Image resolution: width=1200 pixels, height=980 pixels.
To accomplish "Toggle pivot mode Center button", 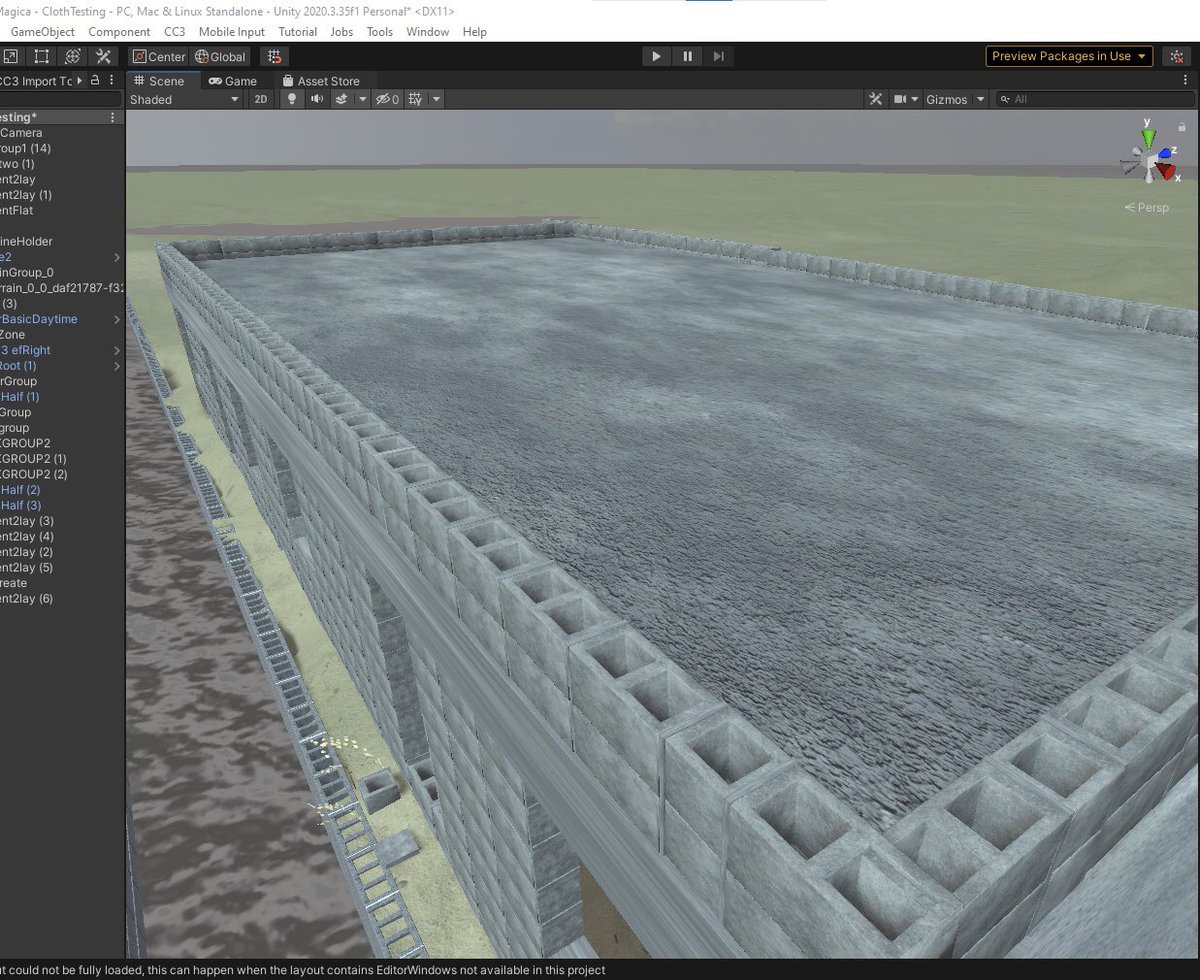I will [x=159, y=57].
